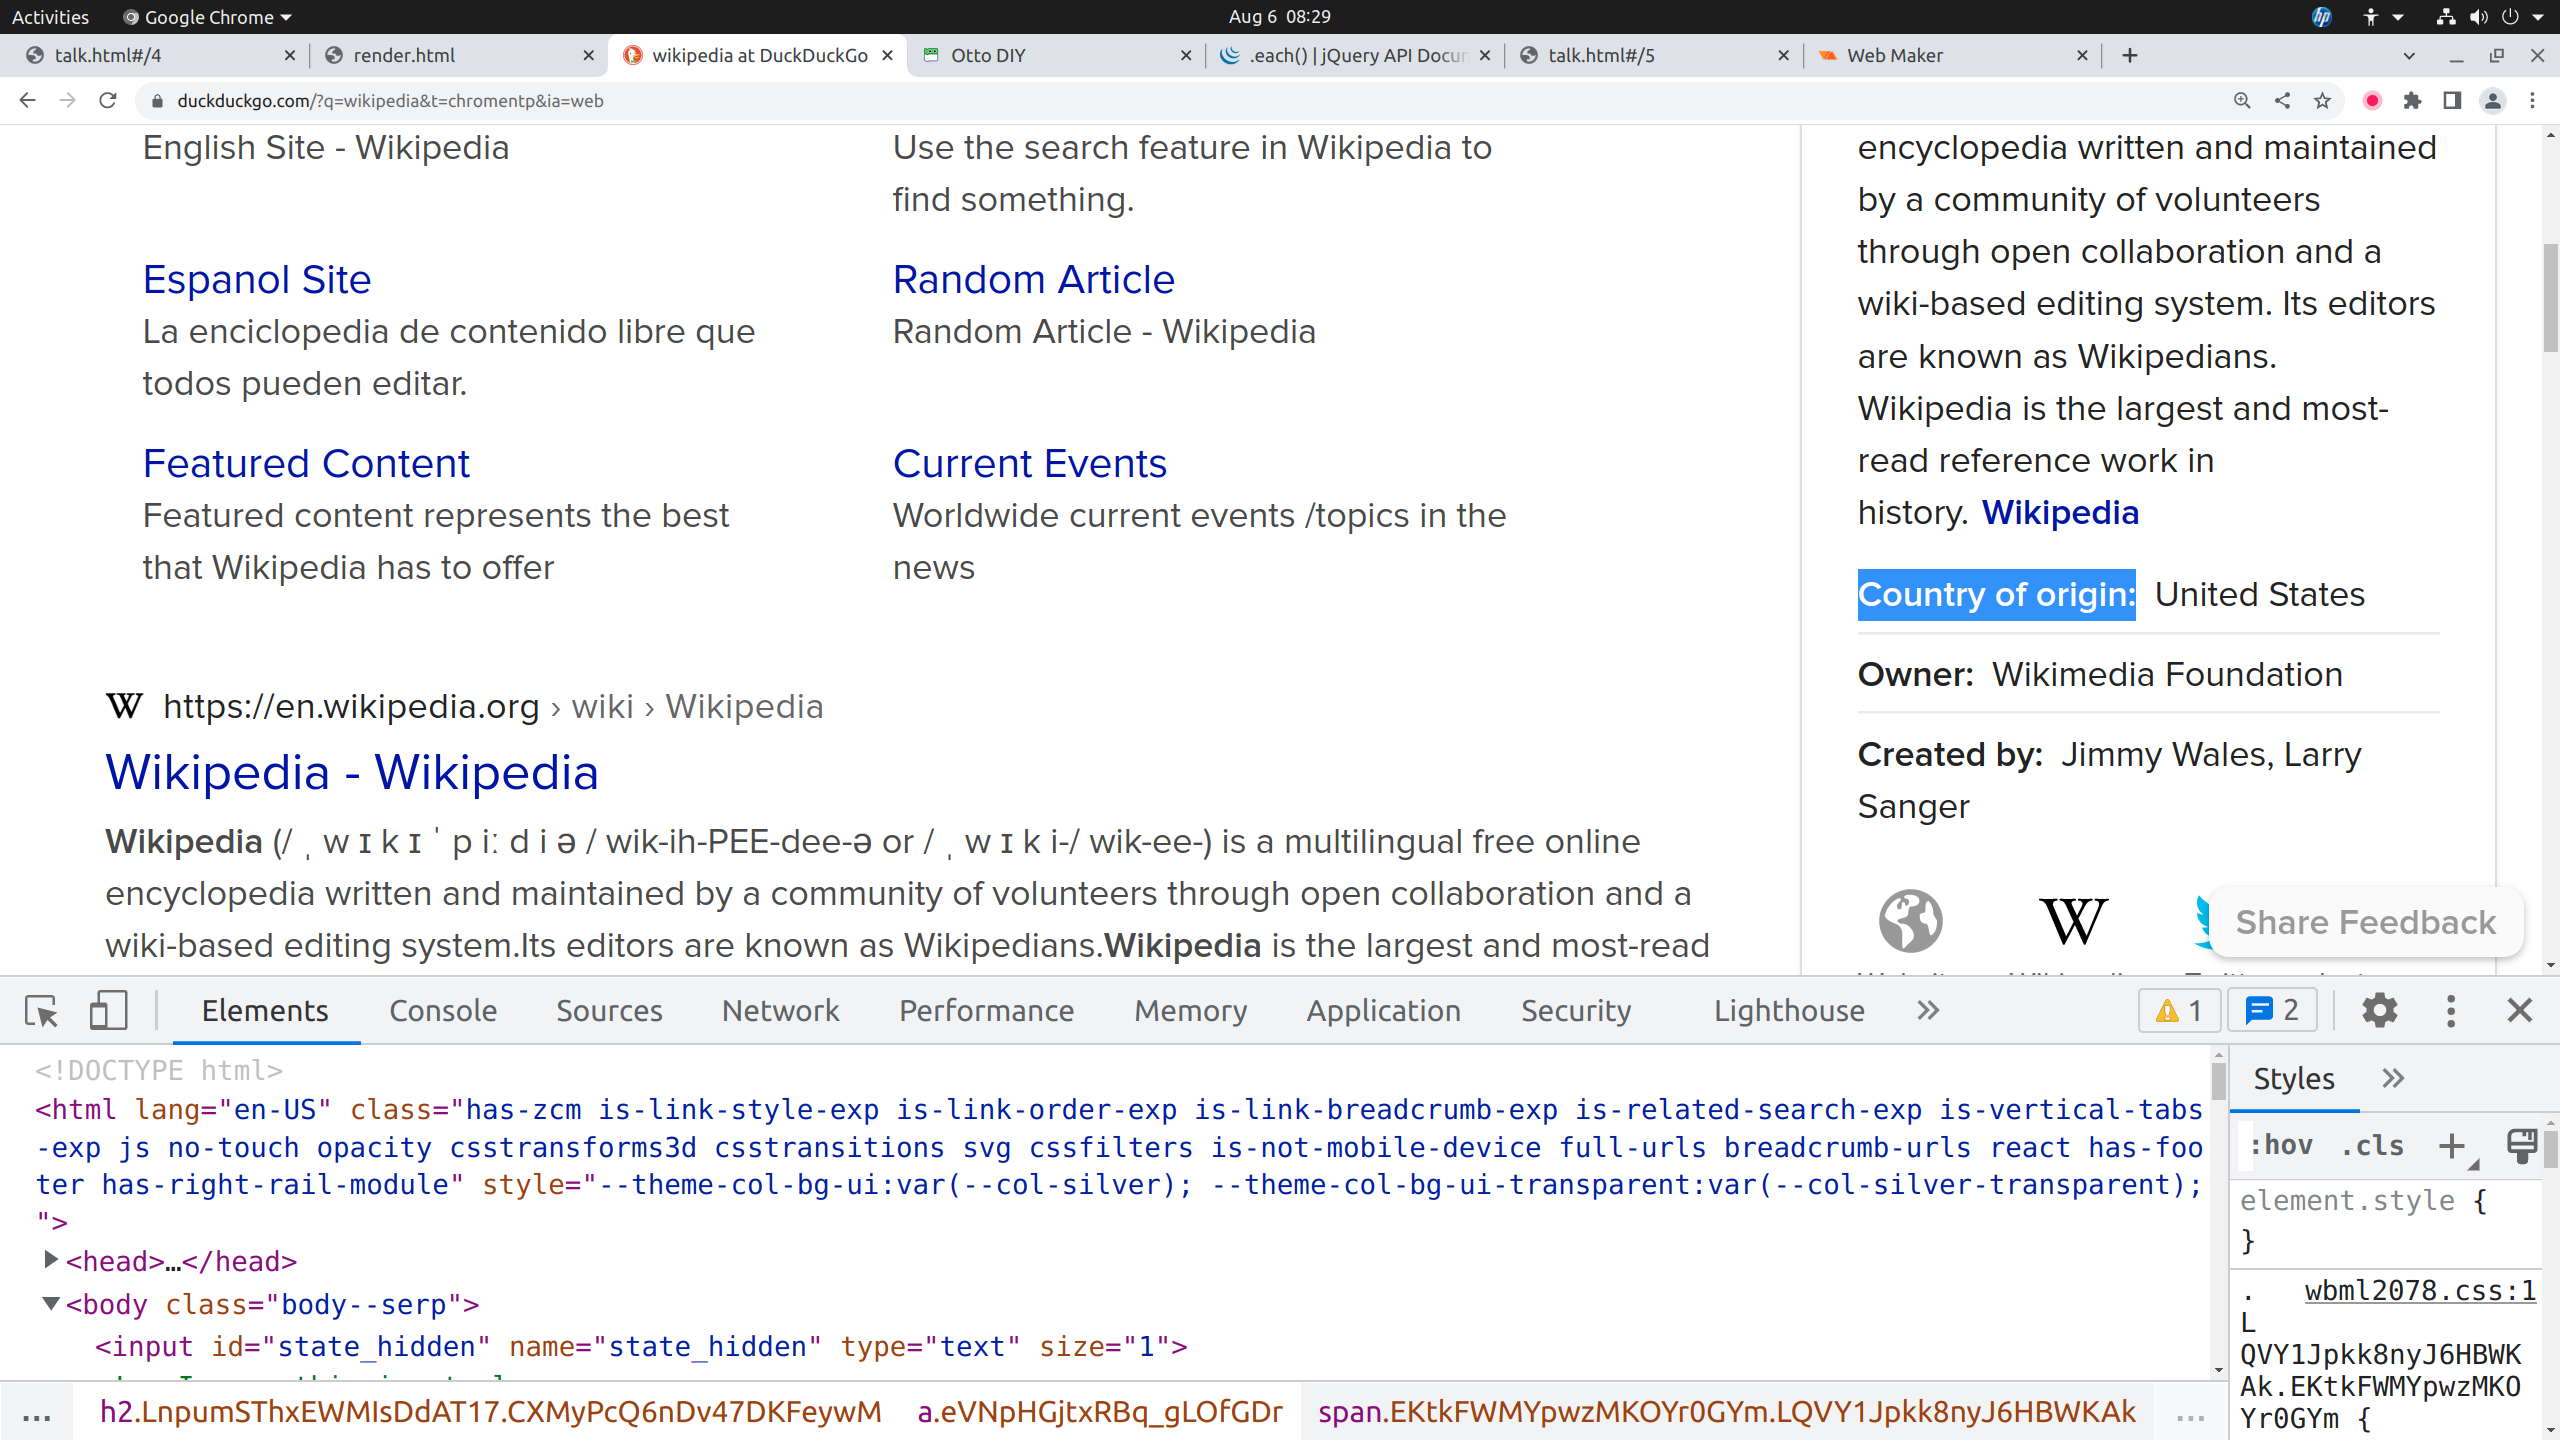Toggle the :hov element state option
This screenshot has height=1440, width=2560.
[2281, 1145]
